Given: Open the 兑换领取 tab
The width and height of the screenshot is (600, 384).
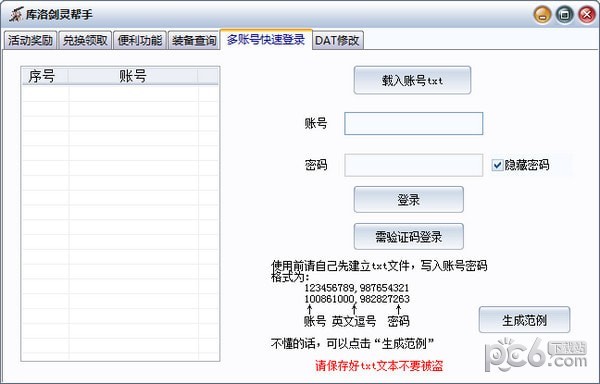Looking at the screenshot, I should coord(85,40).
